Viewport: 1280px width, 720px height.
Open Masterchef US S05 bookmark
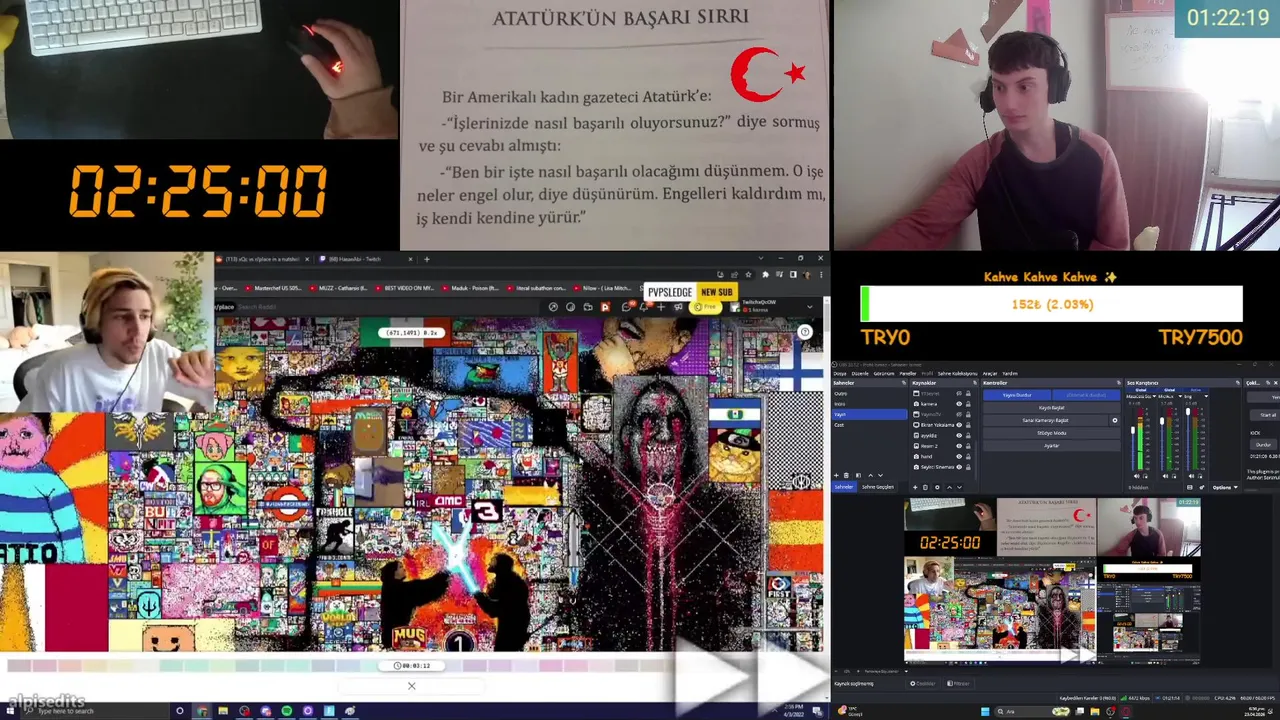(273, 288)
